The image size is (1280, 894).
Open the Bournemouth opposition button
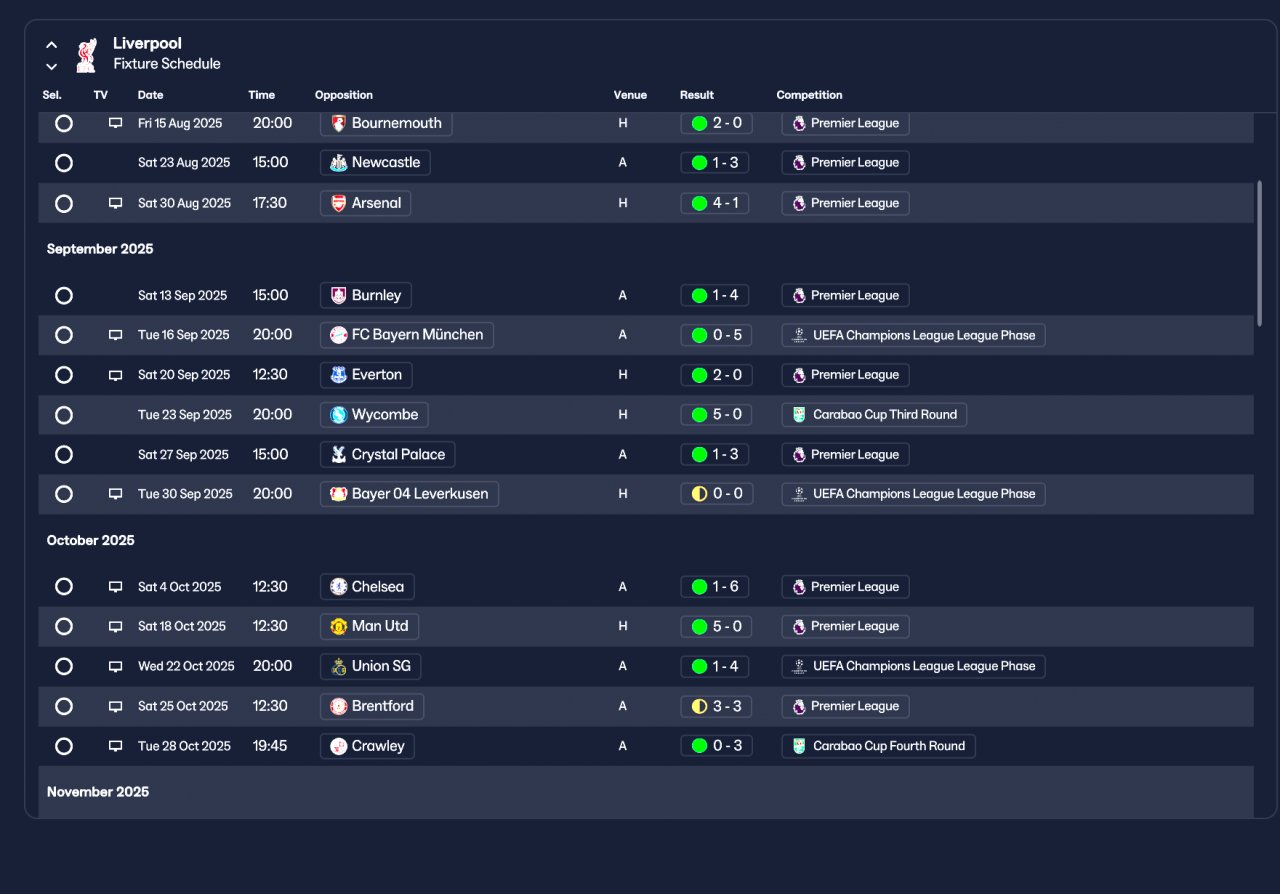coord(386,123)
